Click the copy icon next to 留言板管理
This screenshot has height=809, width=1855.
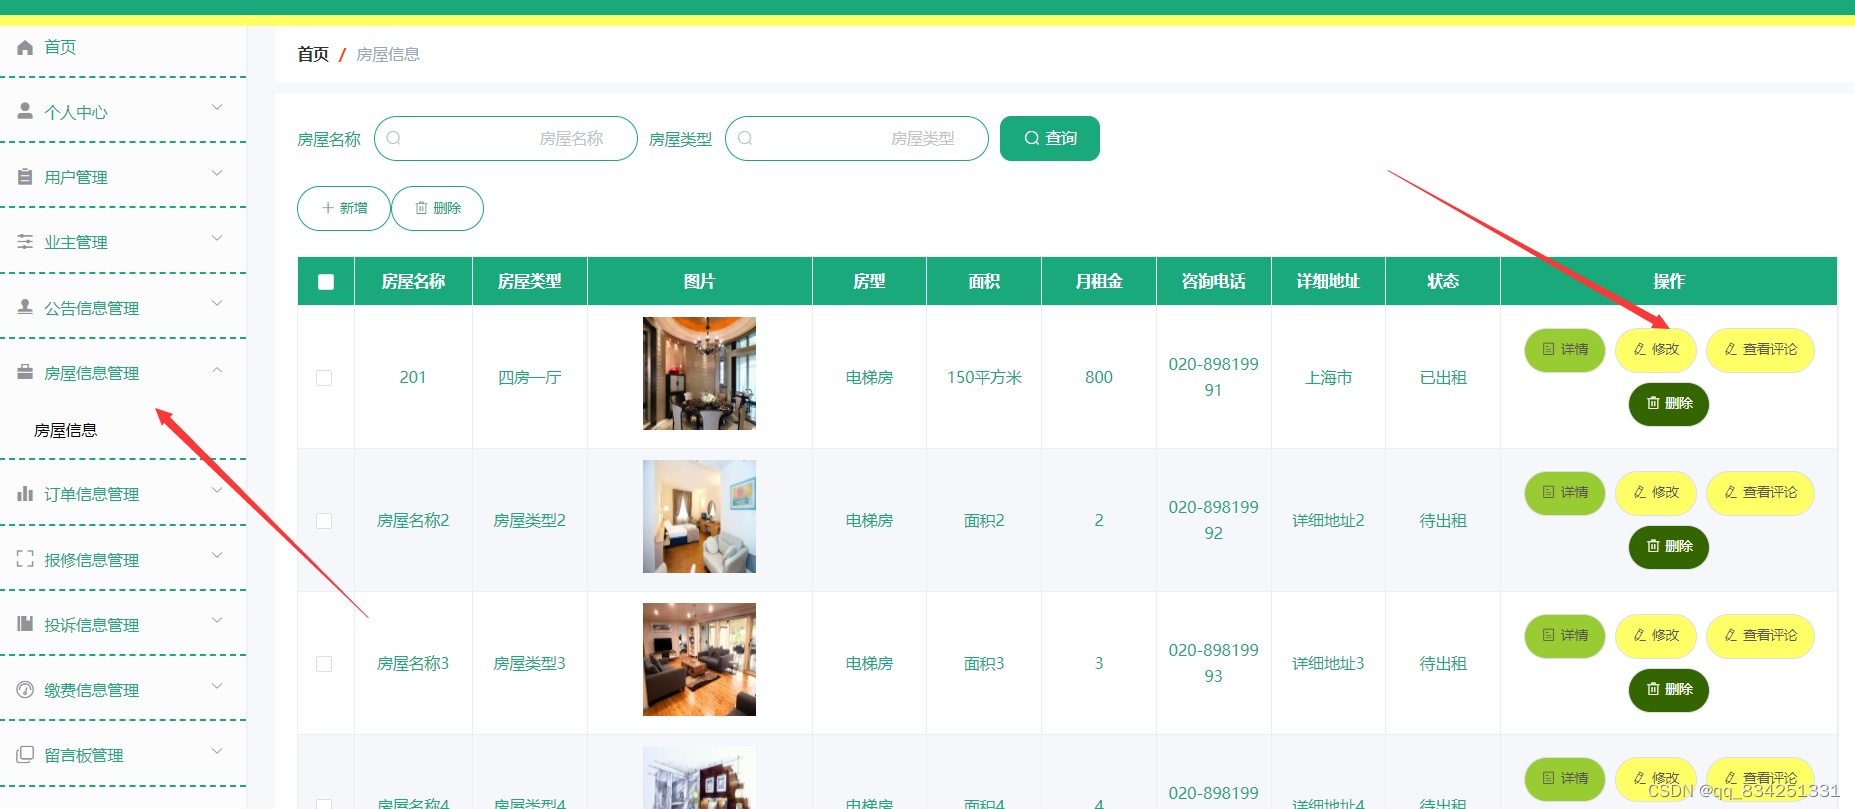click(25, 755)
